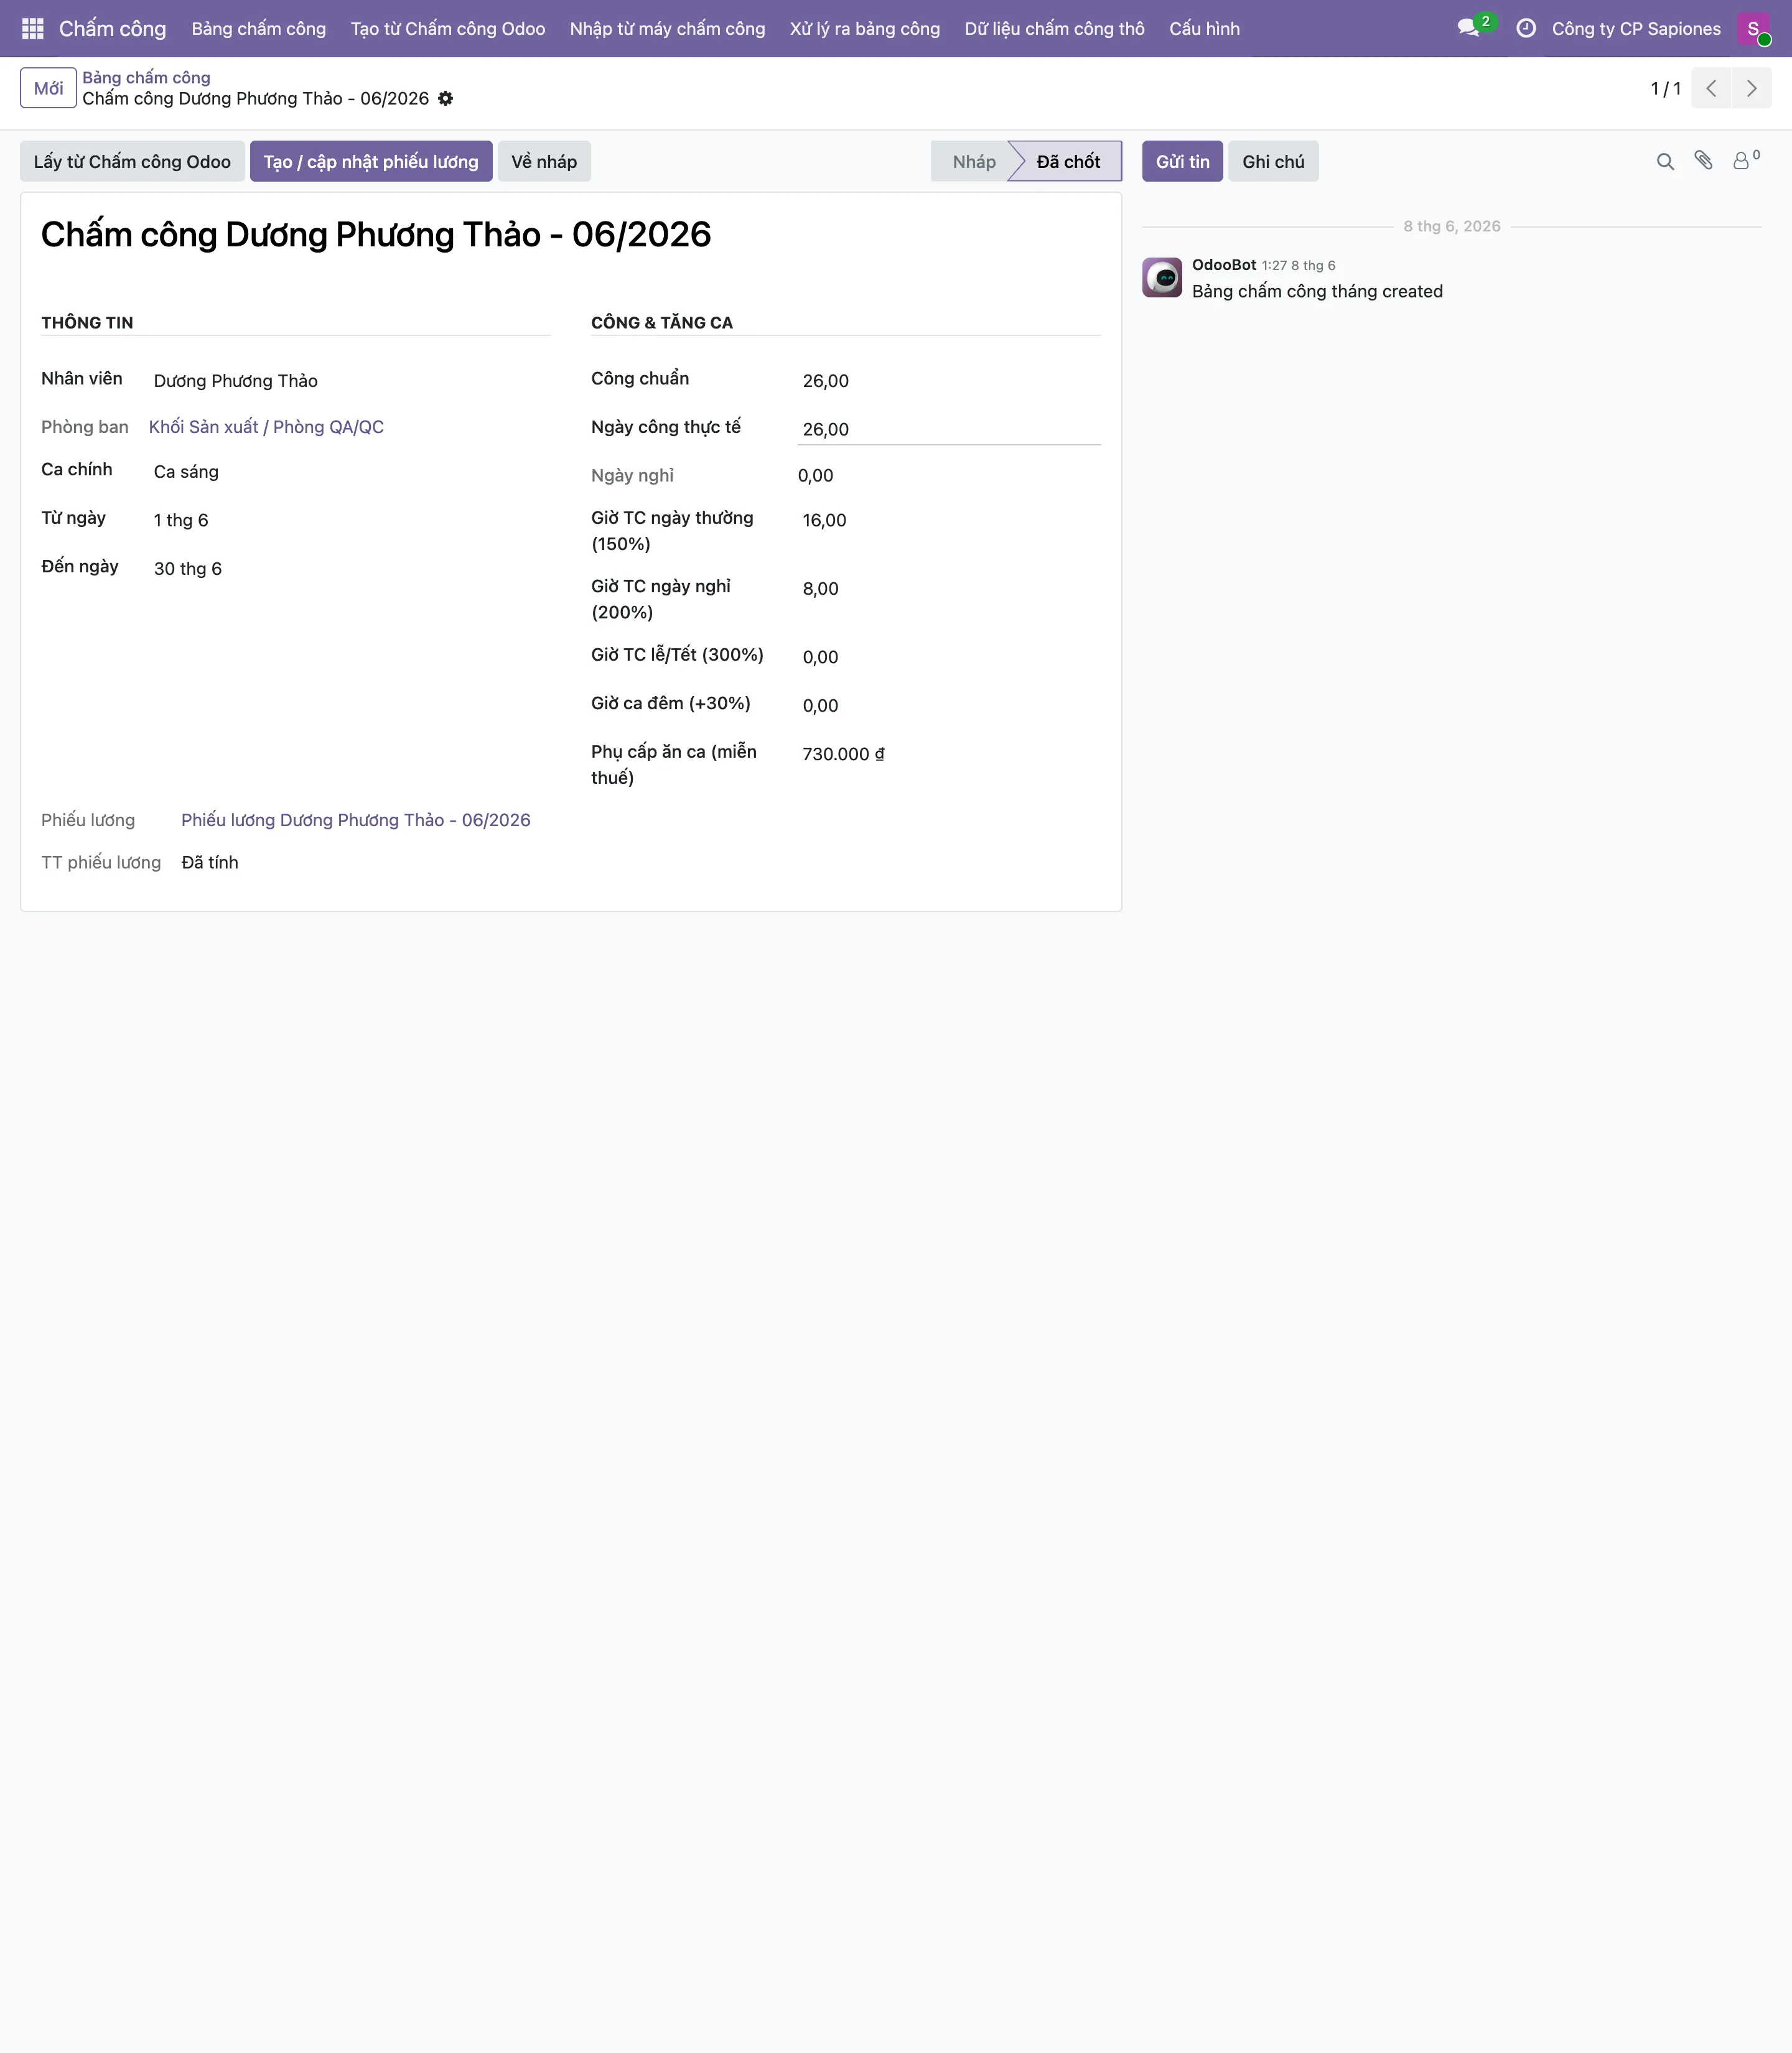Click the Ngày công thực tế input field
The width and height of the screenshot is (1792, 2053).
pos(949,429)
